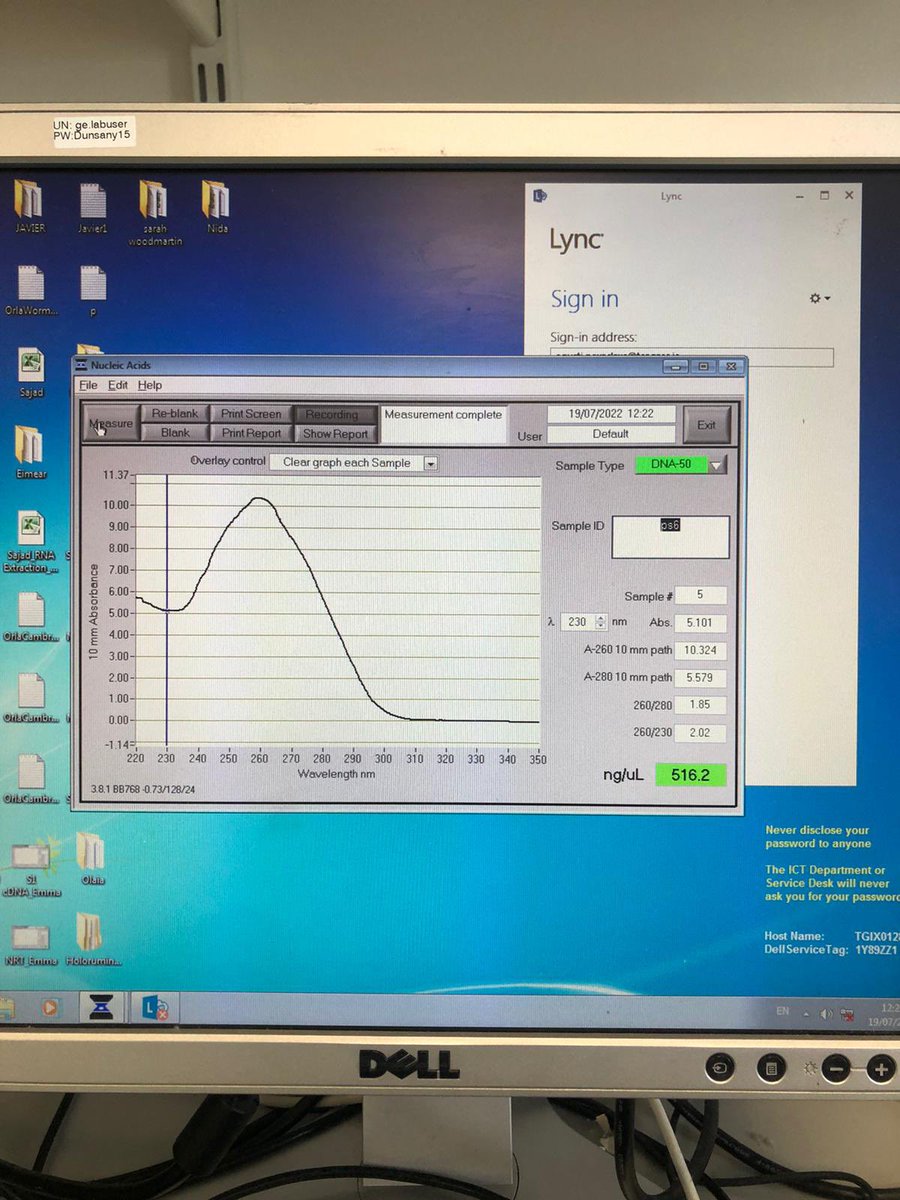Click the wavelength 230 nm stepper arrows
Screen dimensions: 900x1200
coord(600,622)
